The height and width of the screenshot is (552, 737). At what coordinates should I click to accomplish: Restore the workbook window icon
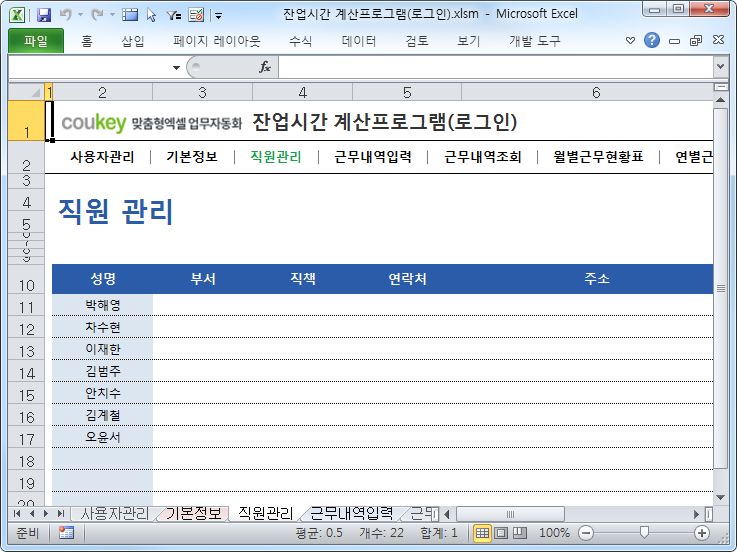(x=696, y=40)
